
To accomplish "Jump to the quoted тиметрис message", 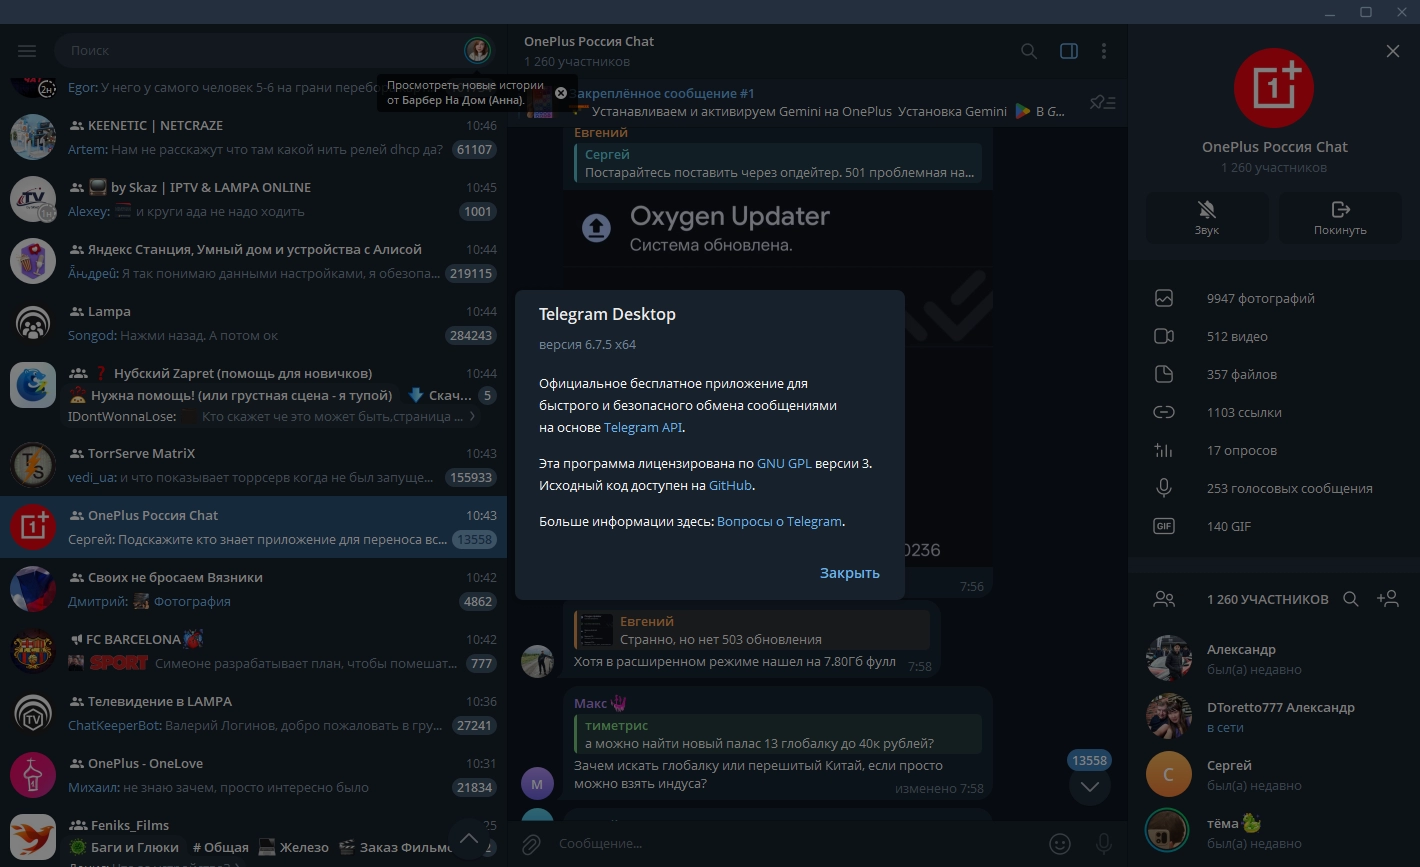I will [778, 734].
